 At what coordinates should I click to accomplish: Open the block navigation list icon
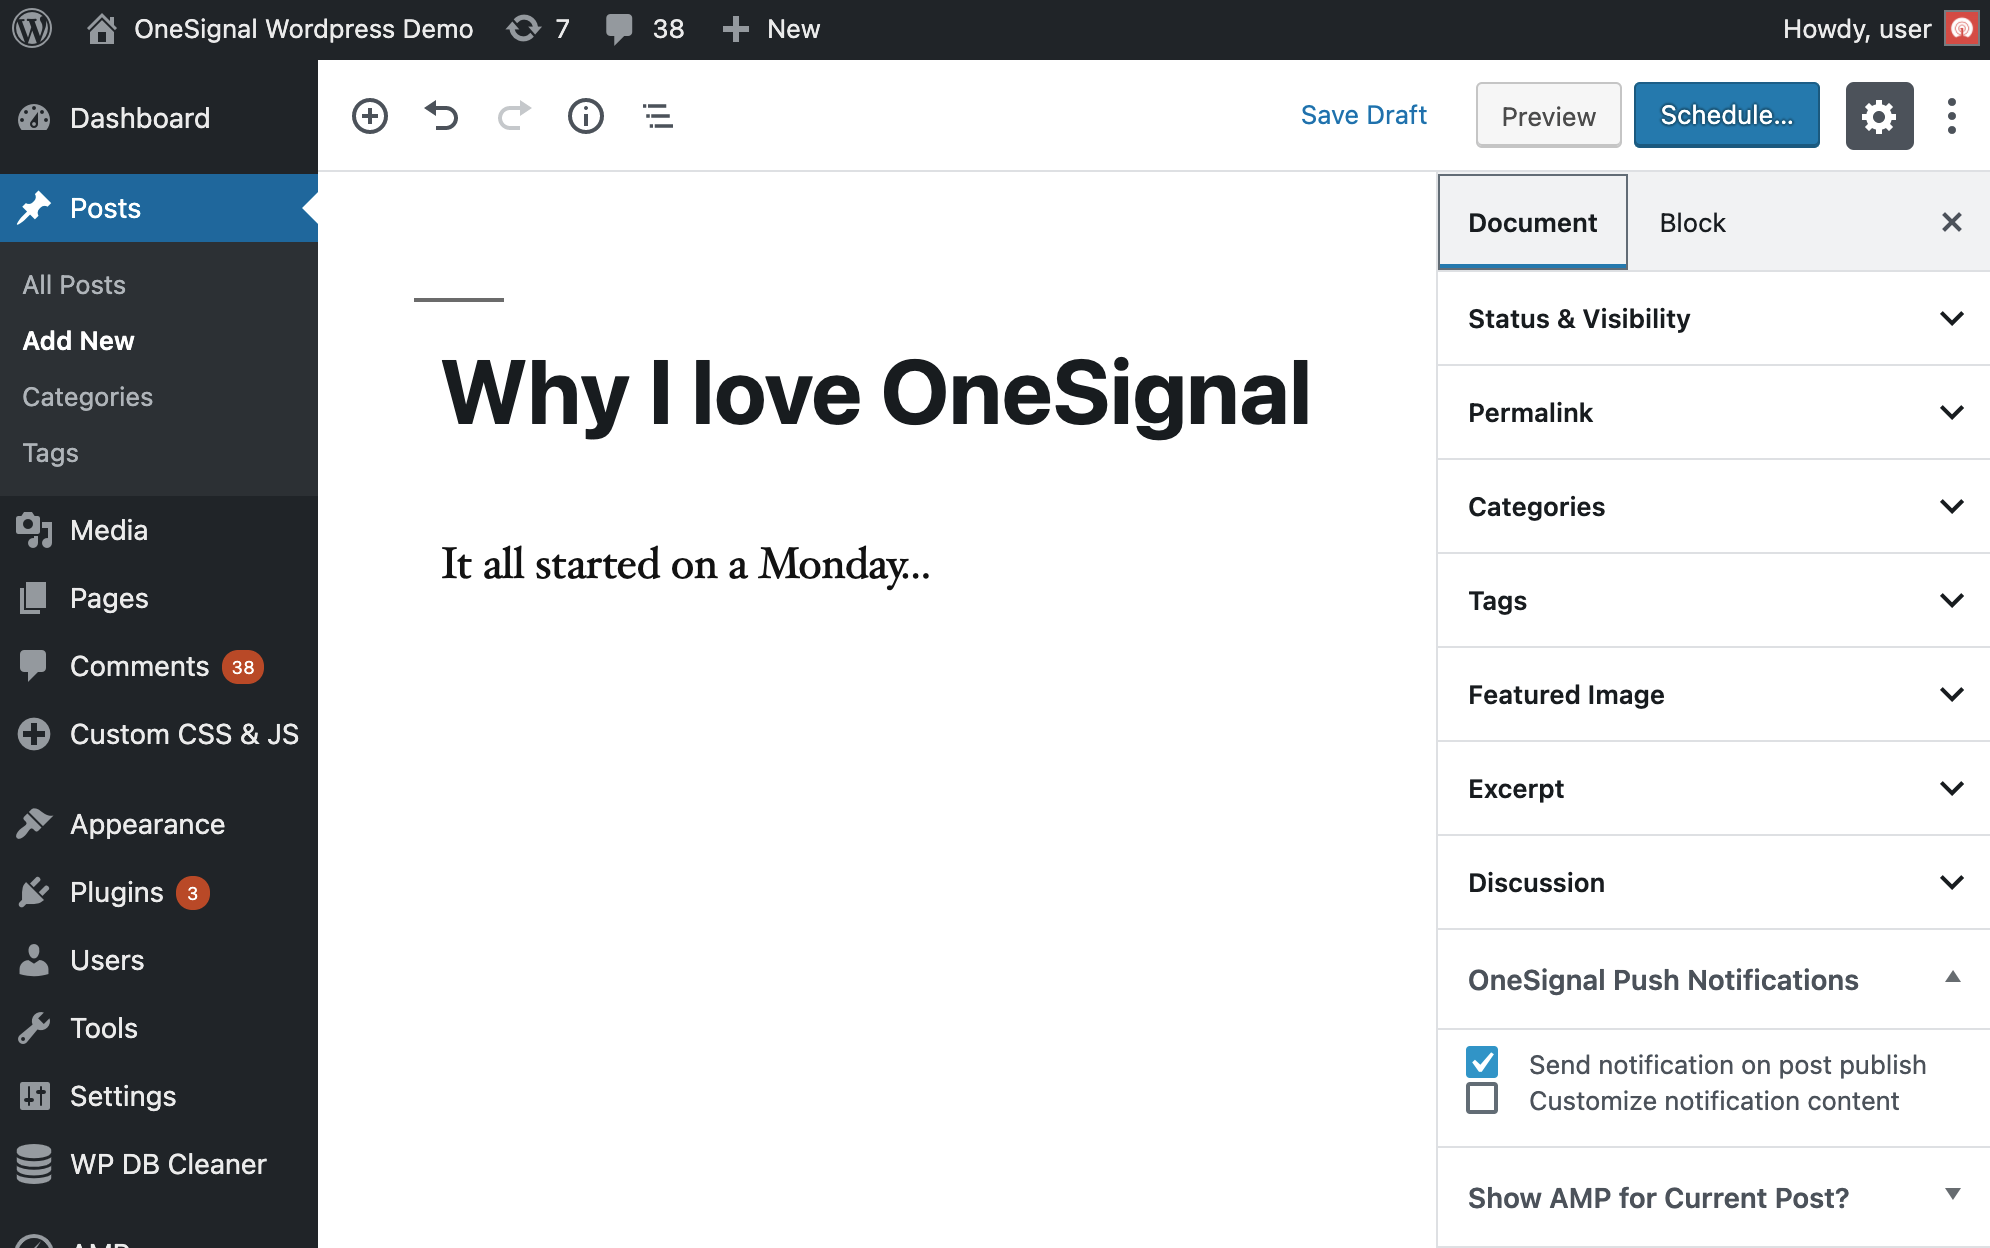[657, 116]
